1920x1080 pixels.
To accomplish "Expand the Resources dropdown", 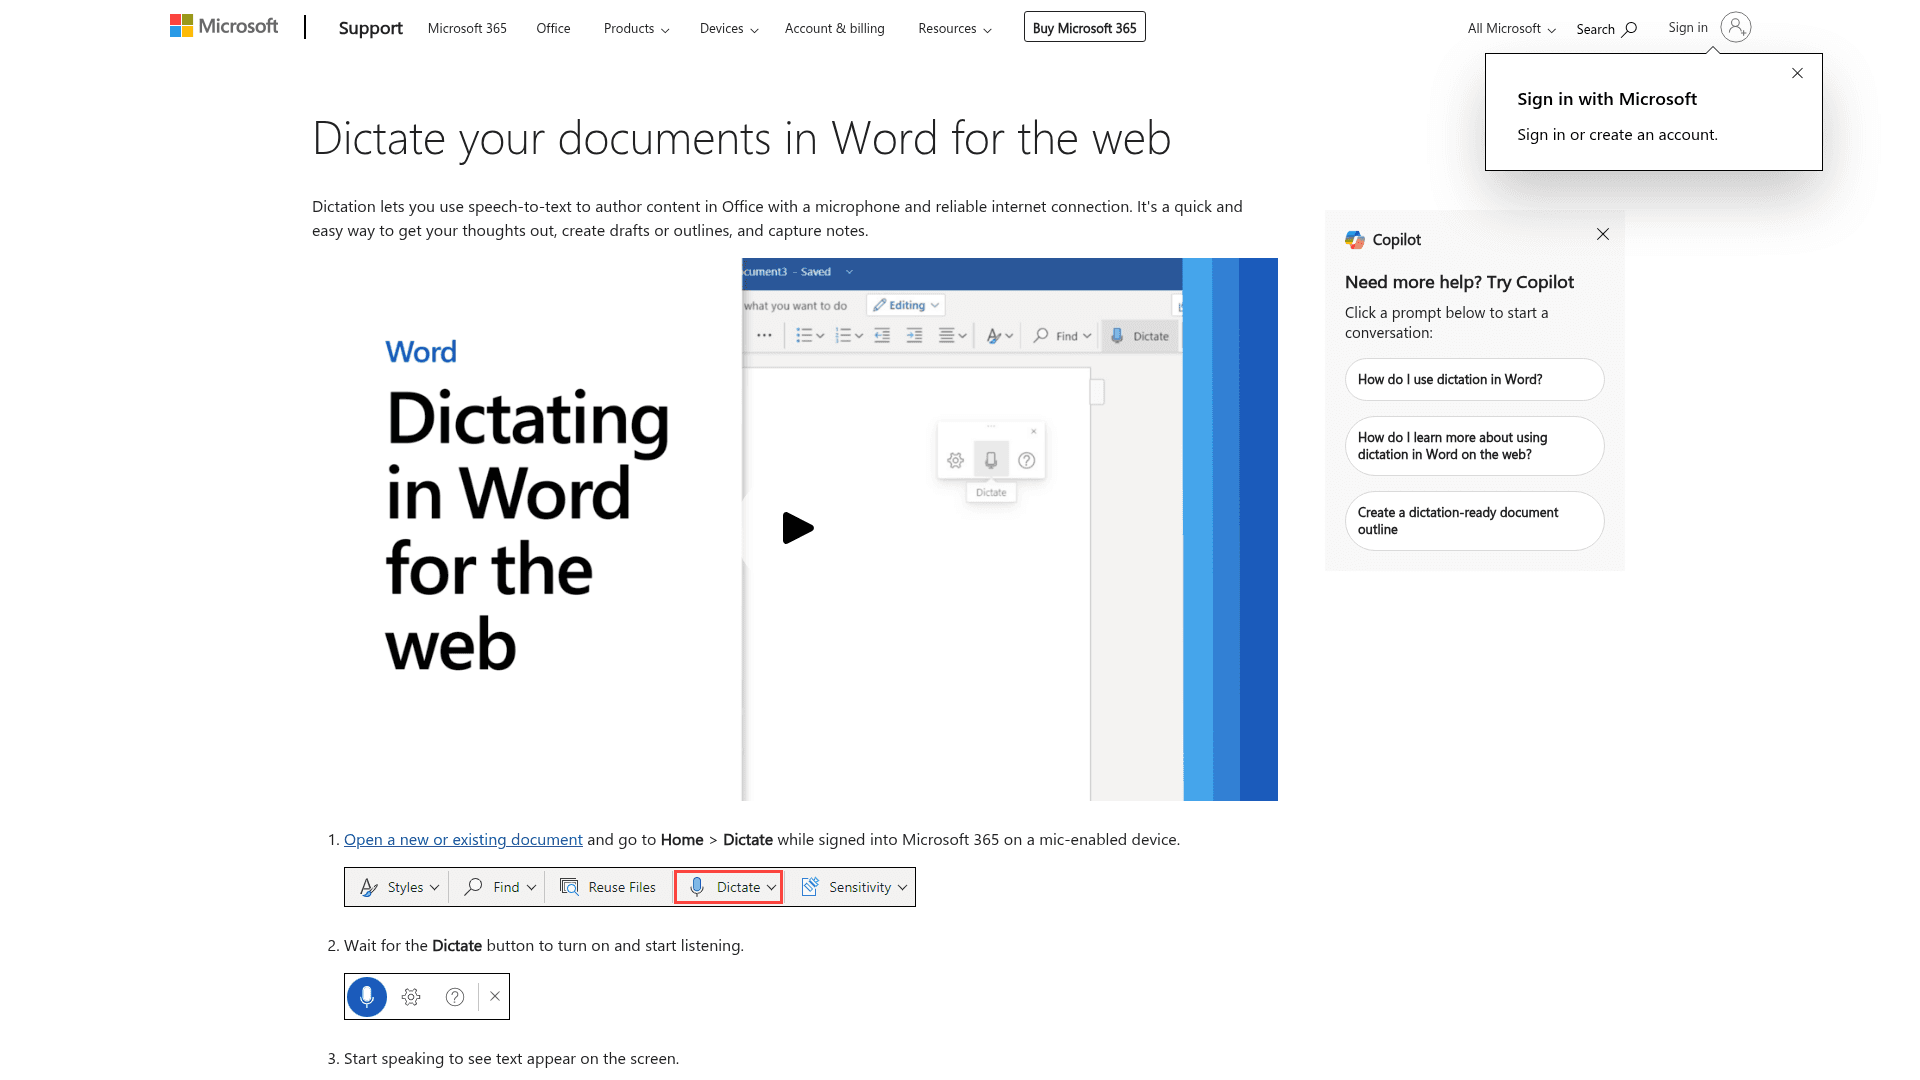I will tap(955, 28).
